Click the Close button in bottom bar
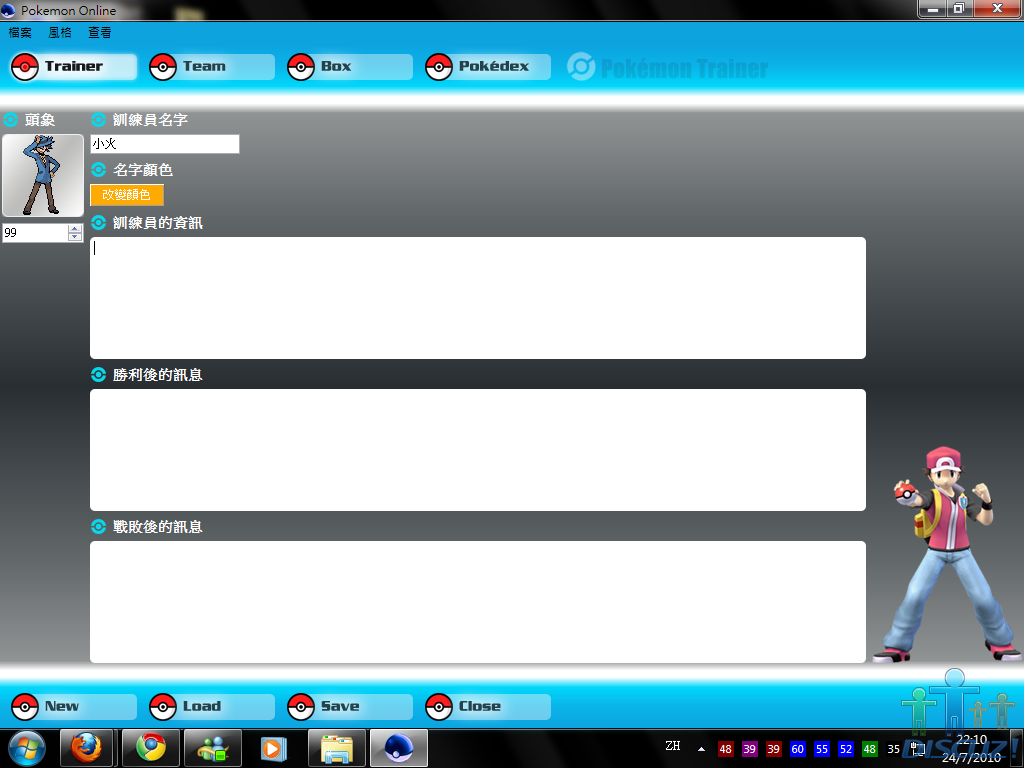Viewport: 1024px width, 768px height. pyautogui.click(x=487, y=707)
